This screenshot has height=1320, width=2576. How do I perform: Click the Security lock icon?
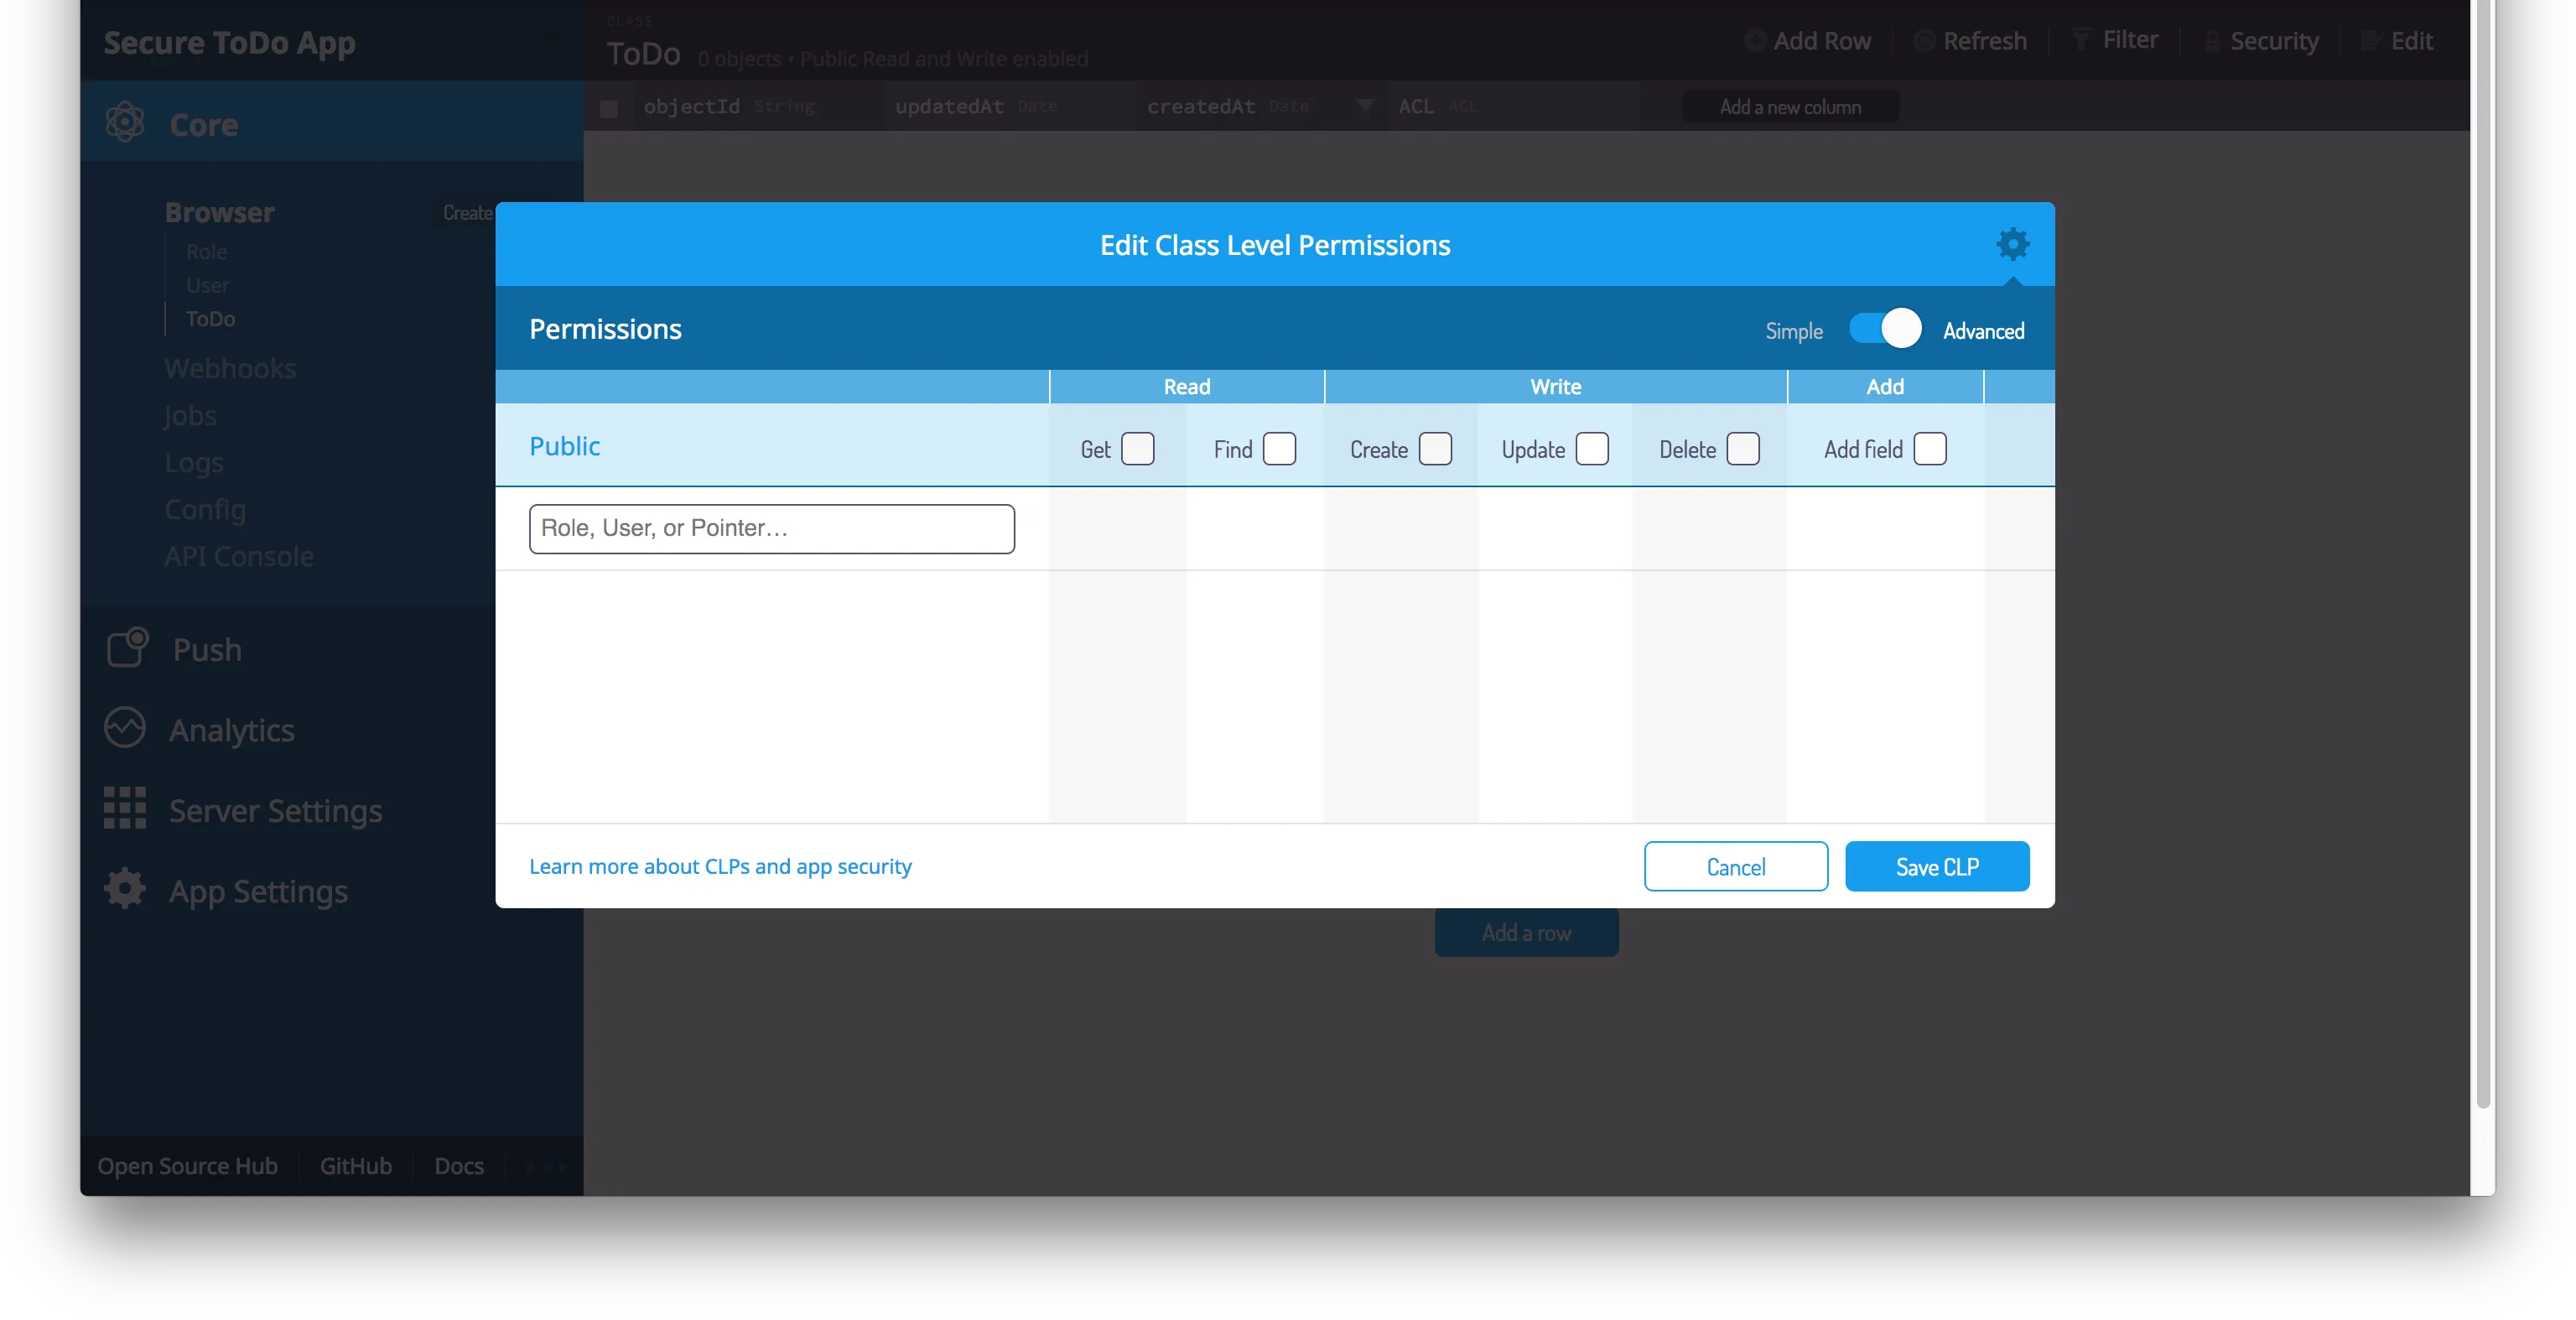point(2212,41)
